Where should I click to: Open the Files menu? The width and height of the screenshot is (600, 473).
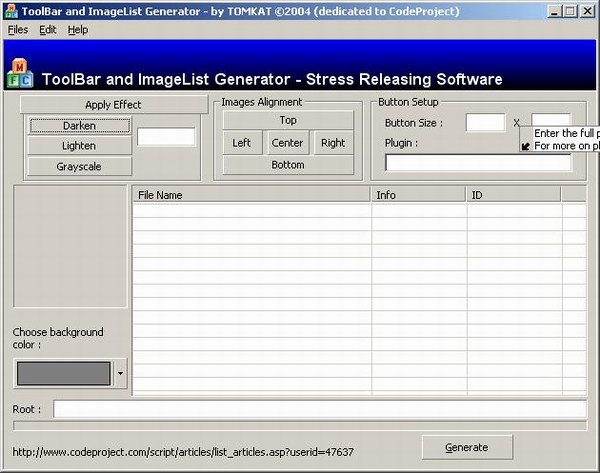pyautogui.click(x=18, y=29)
